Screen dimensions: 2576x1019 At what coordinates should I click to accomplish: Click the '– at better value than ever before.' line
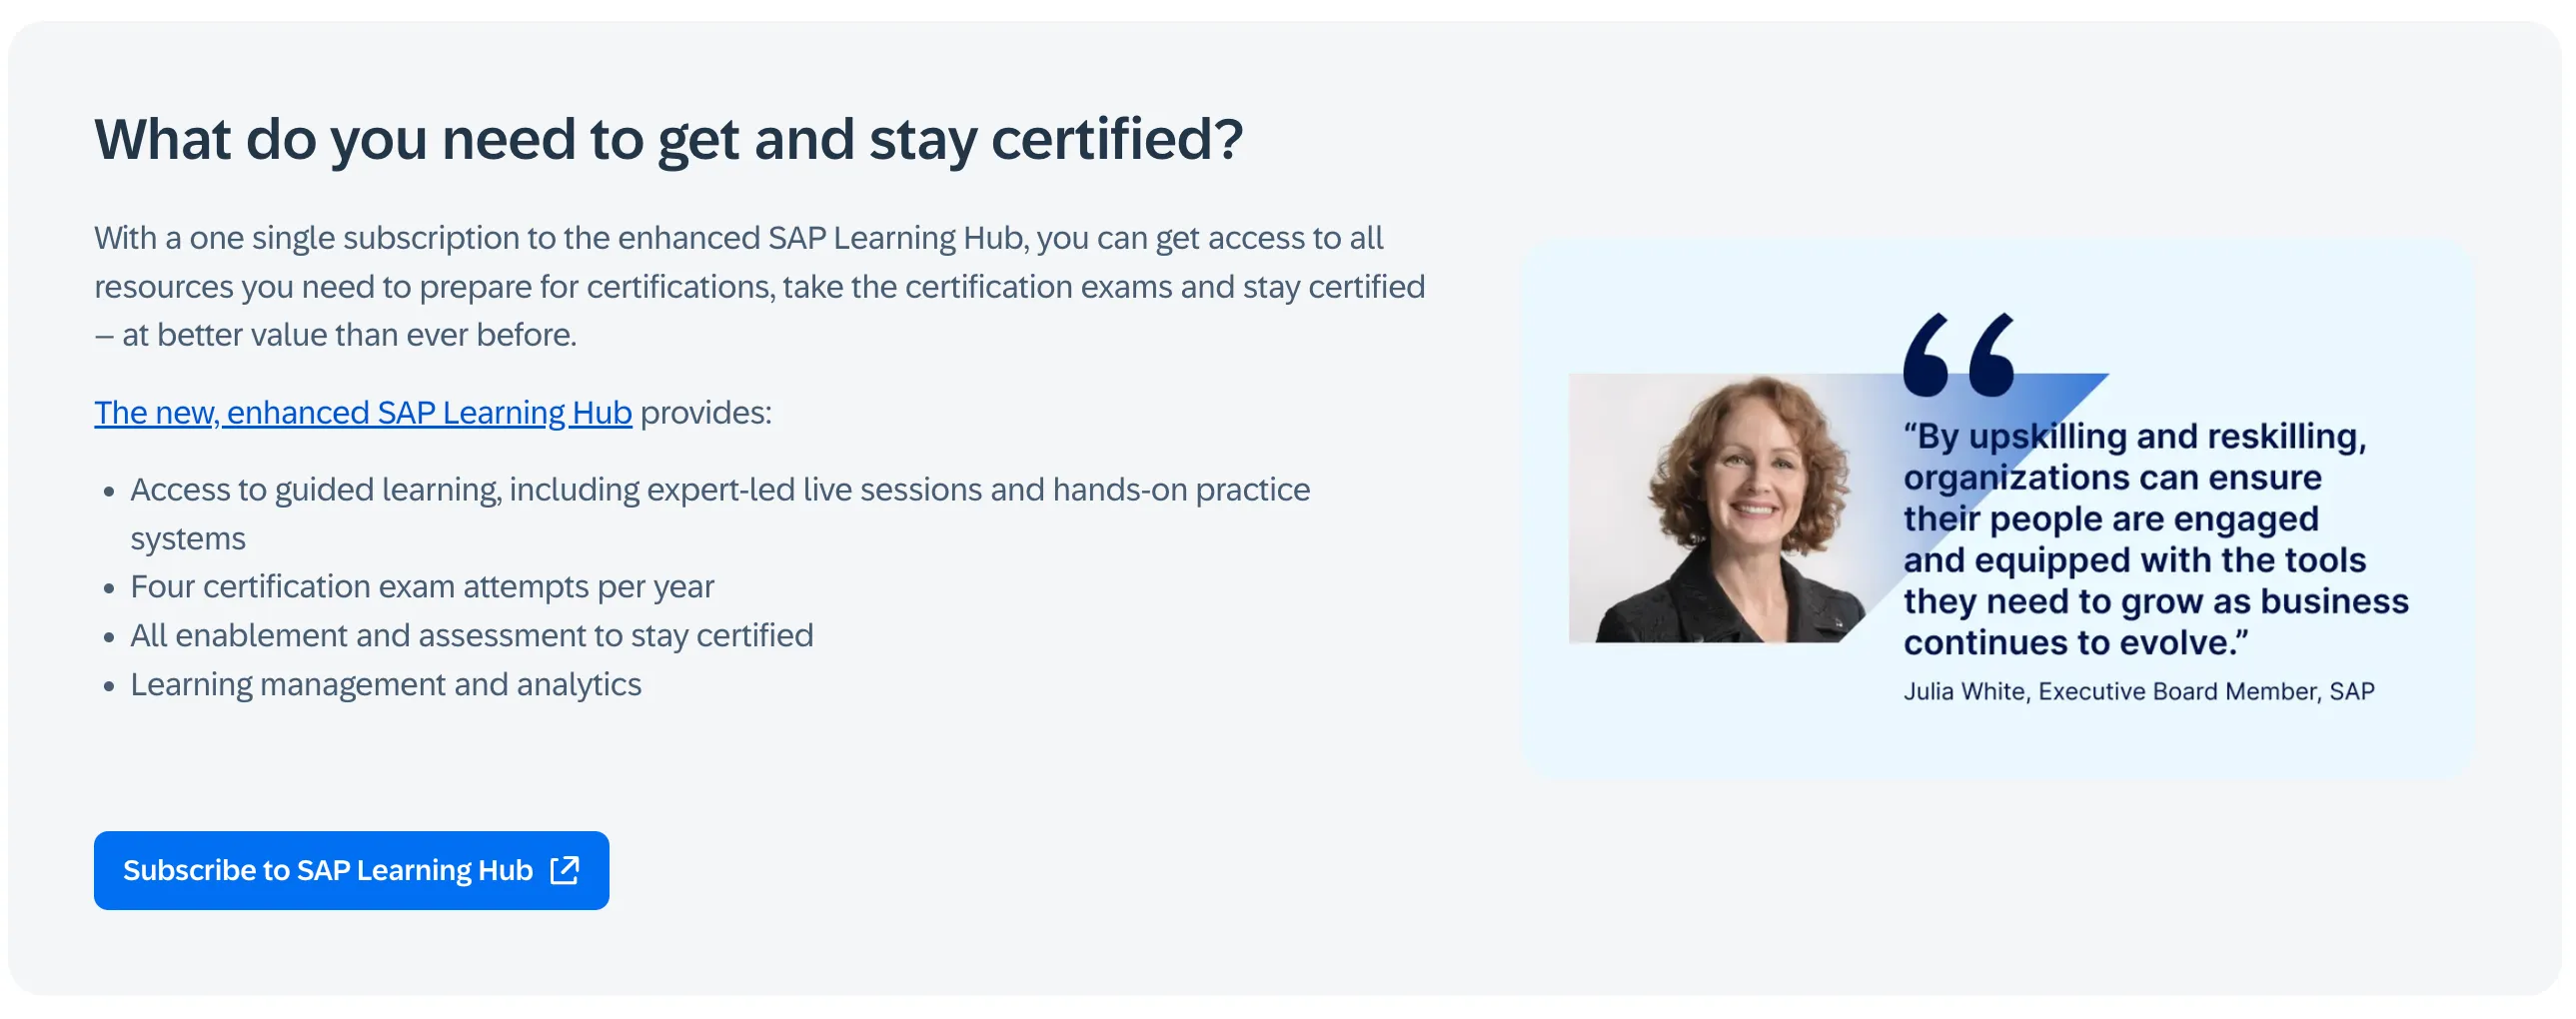coord(335,335)
